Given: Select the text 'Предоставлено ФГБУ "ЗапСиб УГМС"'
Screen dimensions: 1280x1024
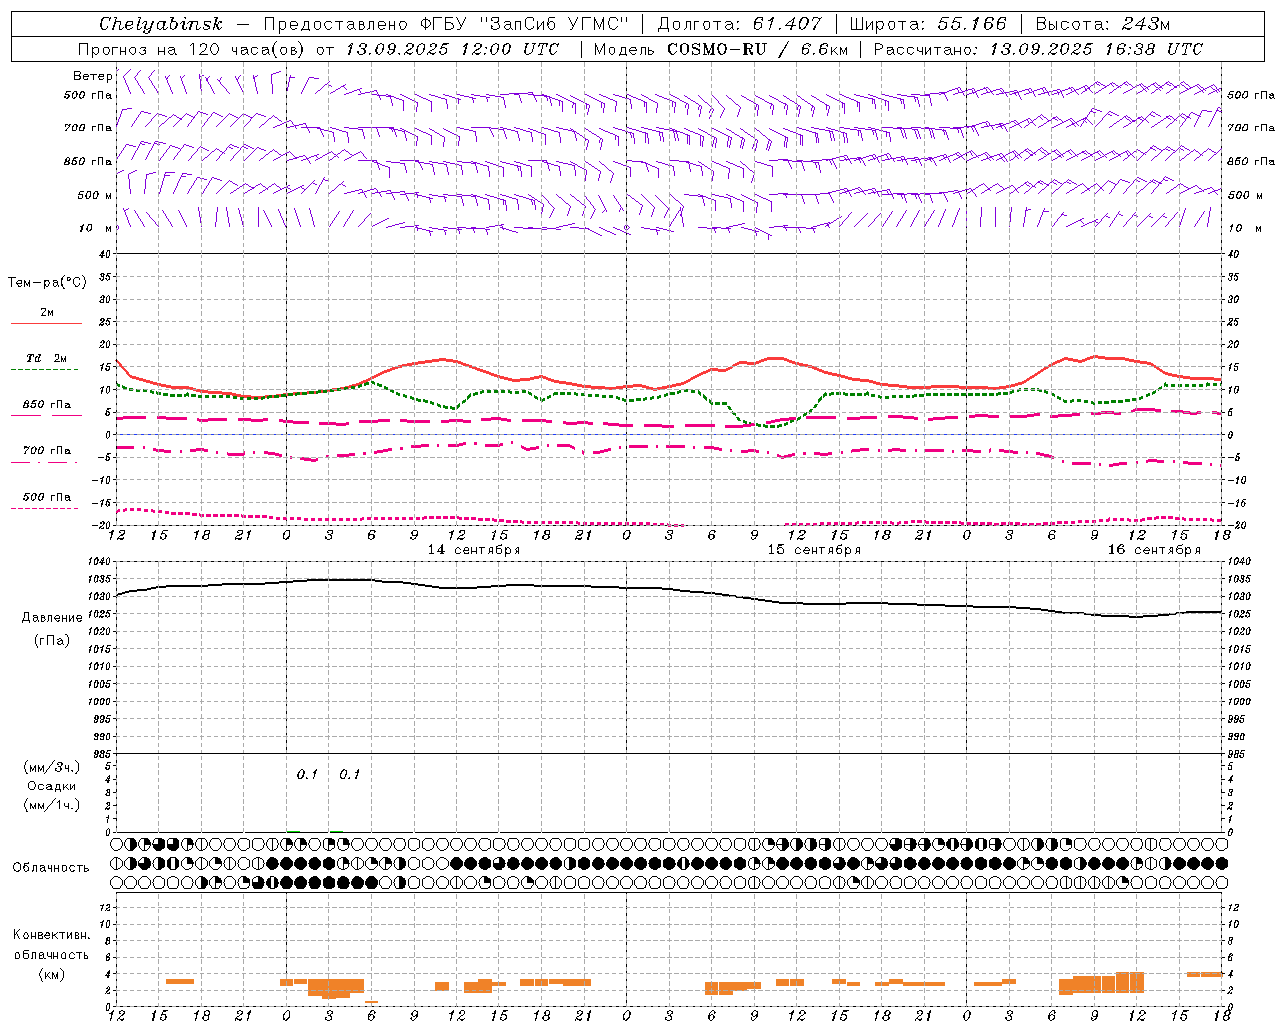Looking at the screenshot, I should pos(446,24).
